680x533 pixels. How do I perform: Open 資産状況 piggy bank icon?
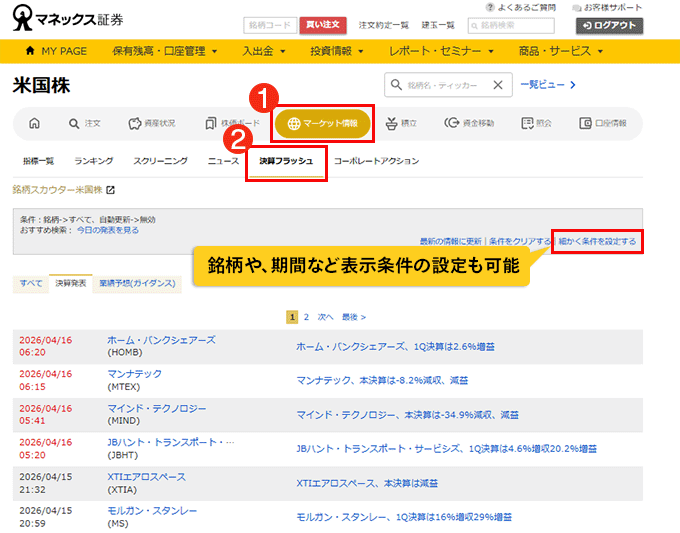tap(152, 123)
